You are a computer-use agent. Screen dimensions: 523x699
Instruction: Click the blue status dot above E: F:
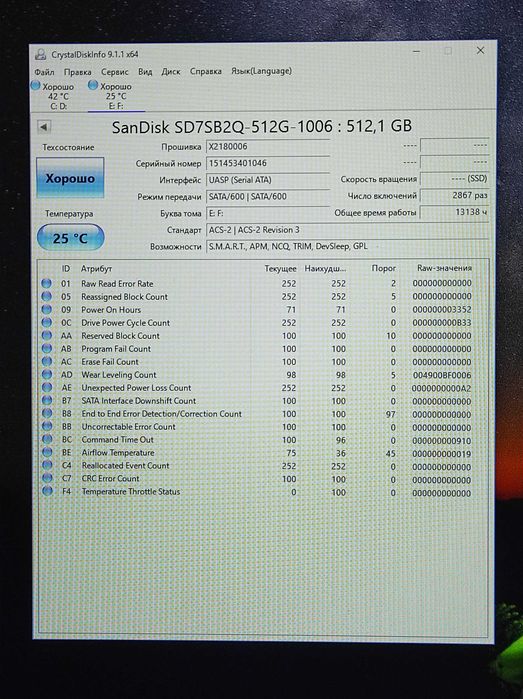(93, 85)
